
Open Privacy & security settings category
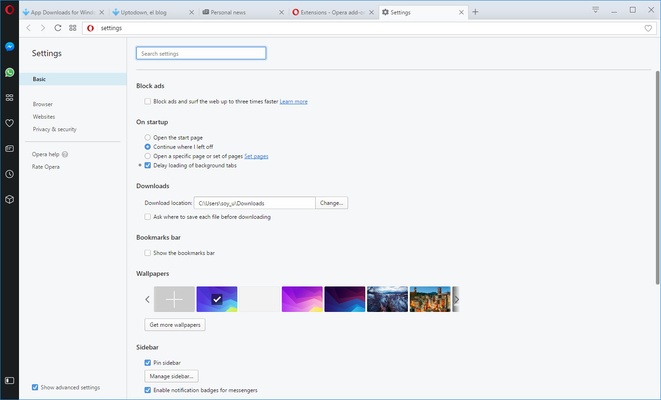pos(54,129)
